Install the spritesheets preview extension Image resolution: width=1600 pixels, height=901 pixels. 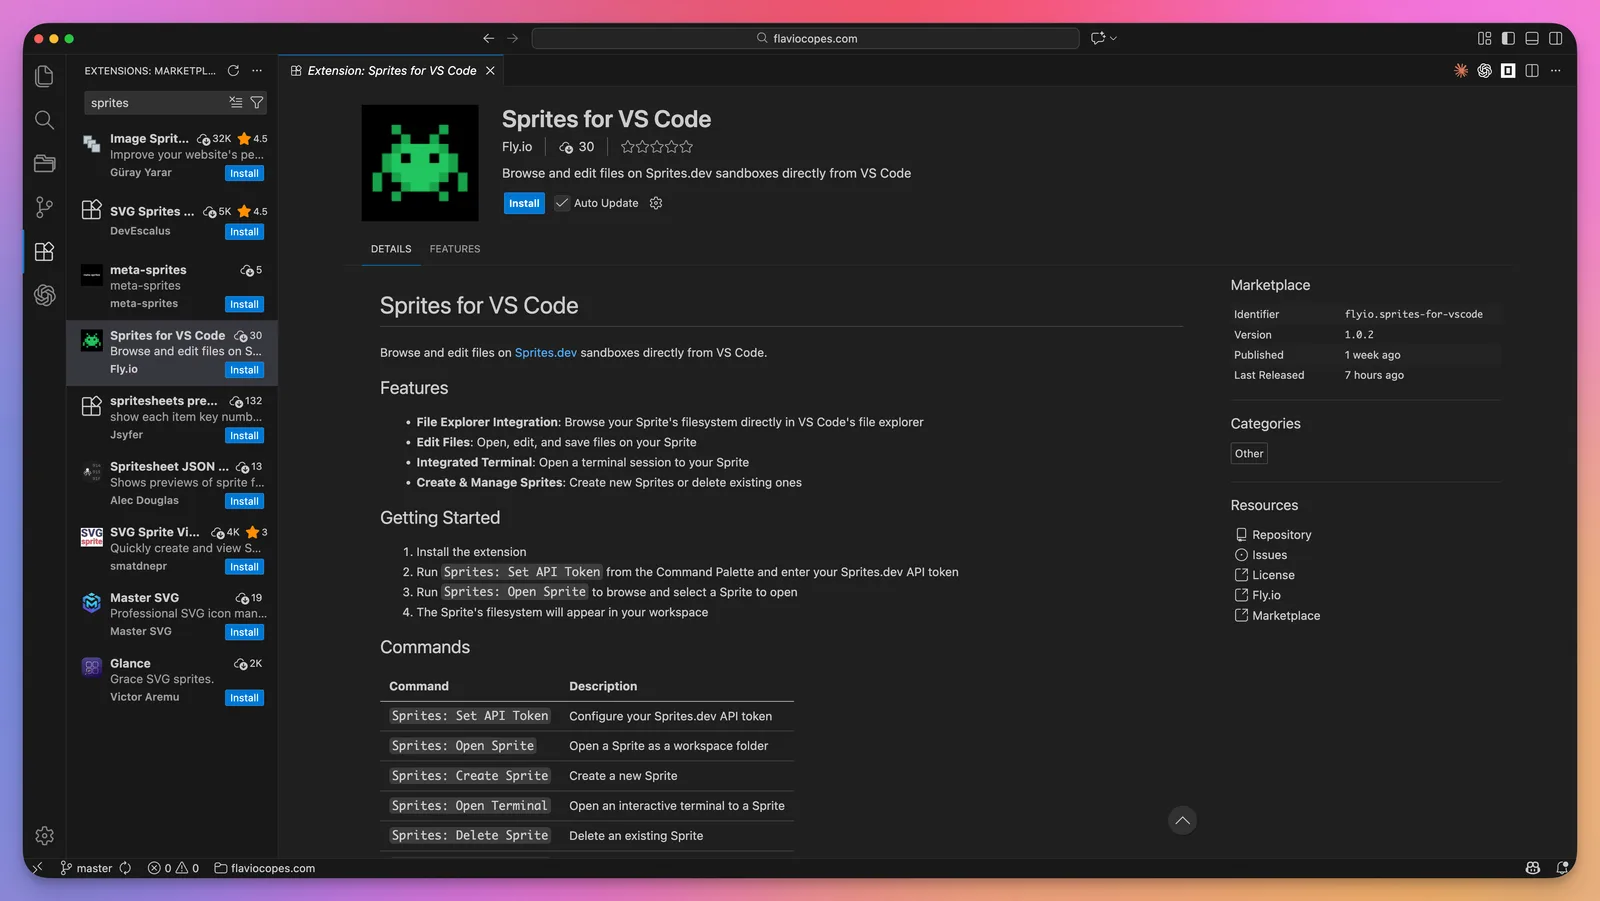point(244,436)
